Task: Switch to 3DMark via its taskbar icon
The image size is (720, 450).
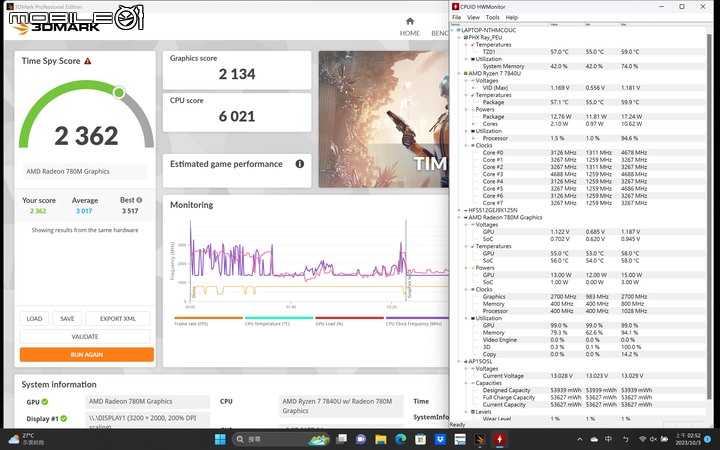Action: point(479,439)
